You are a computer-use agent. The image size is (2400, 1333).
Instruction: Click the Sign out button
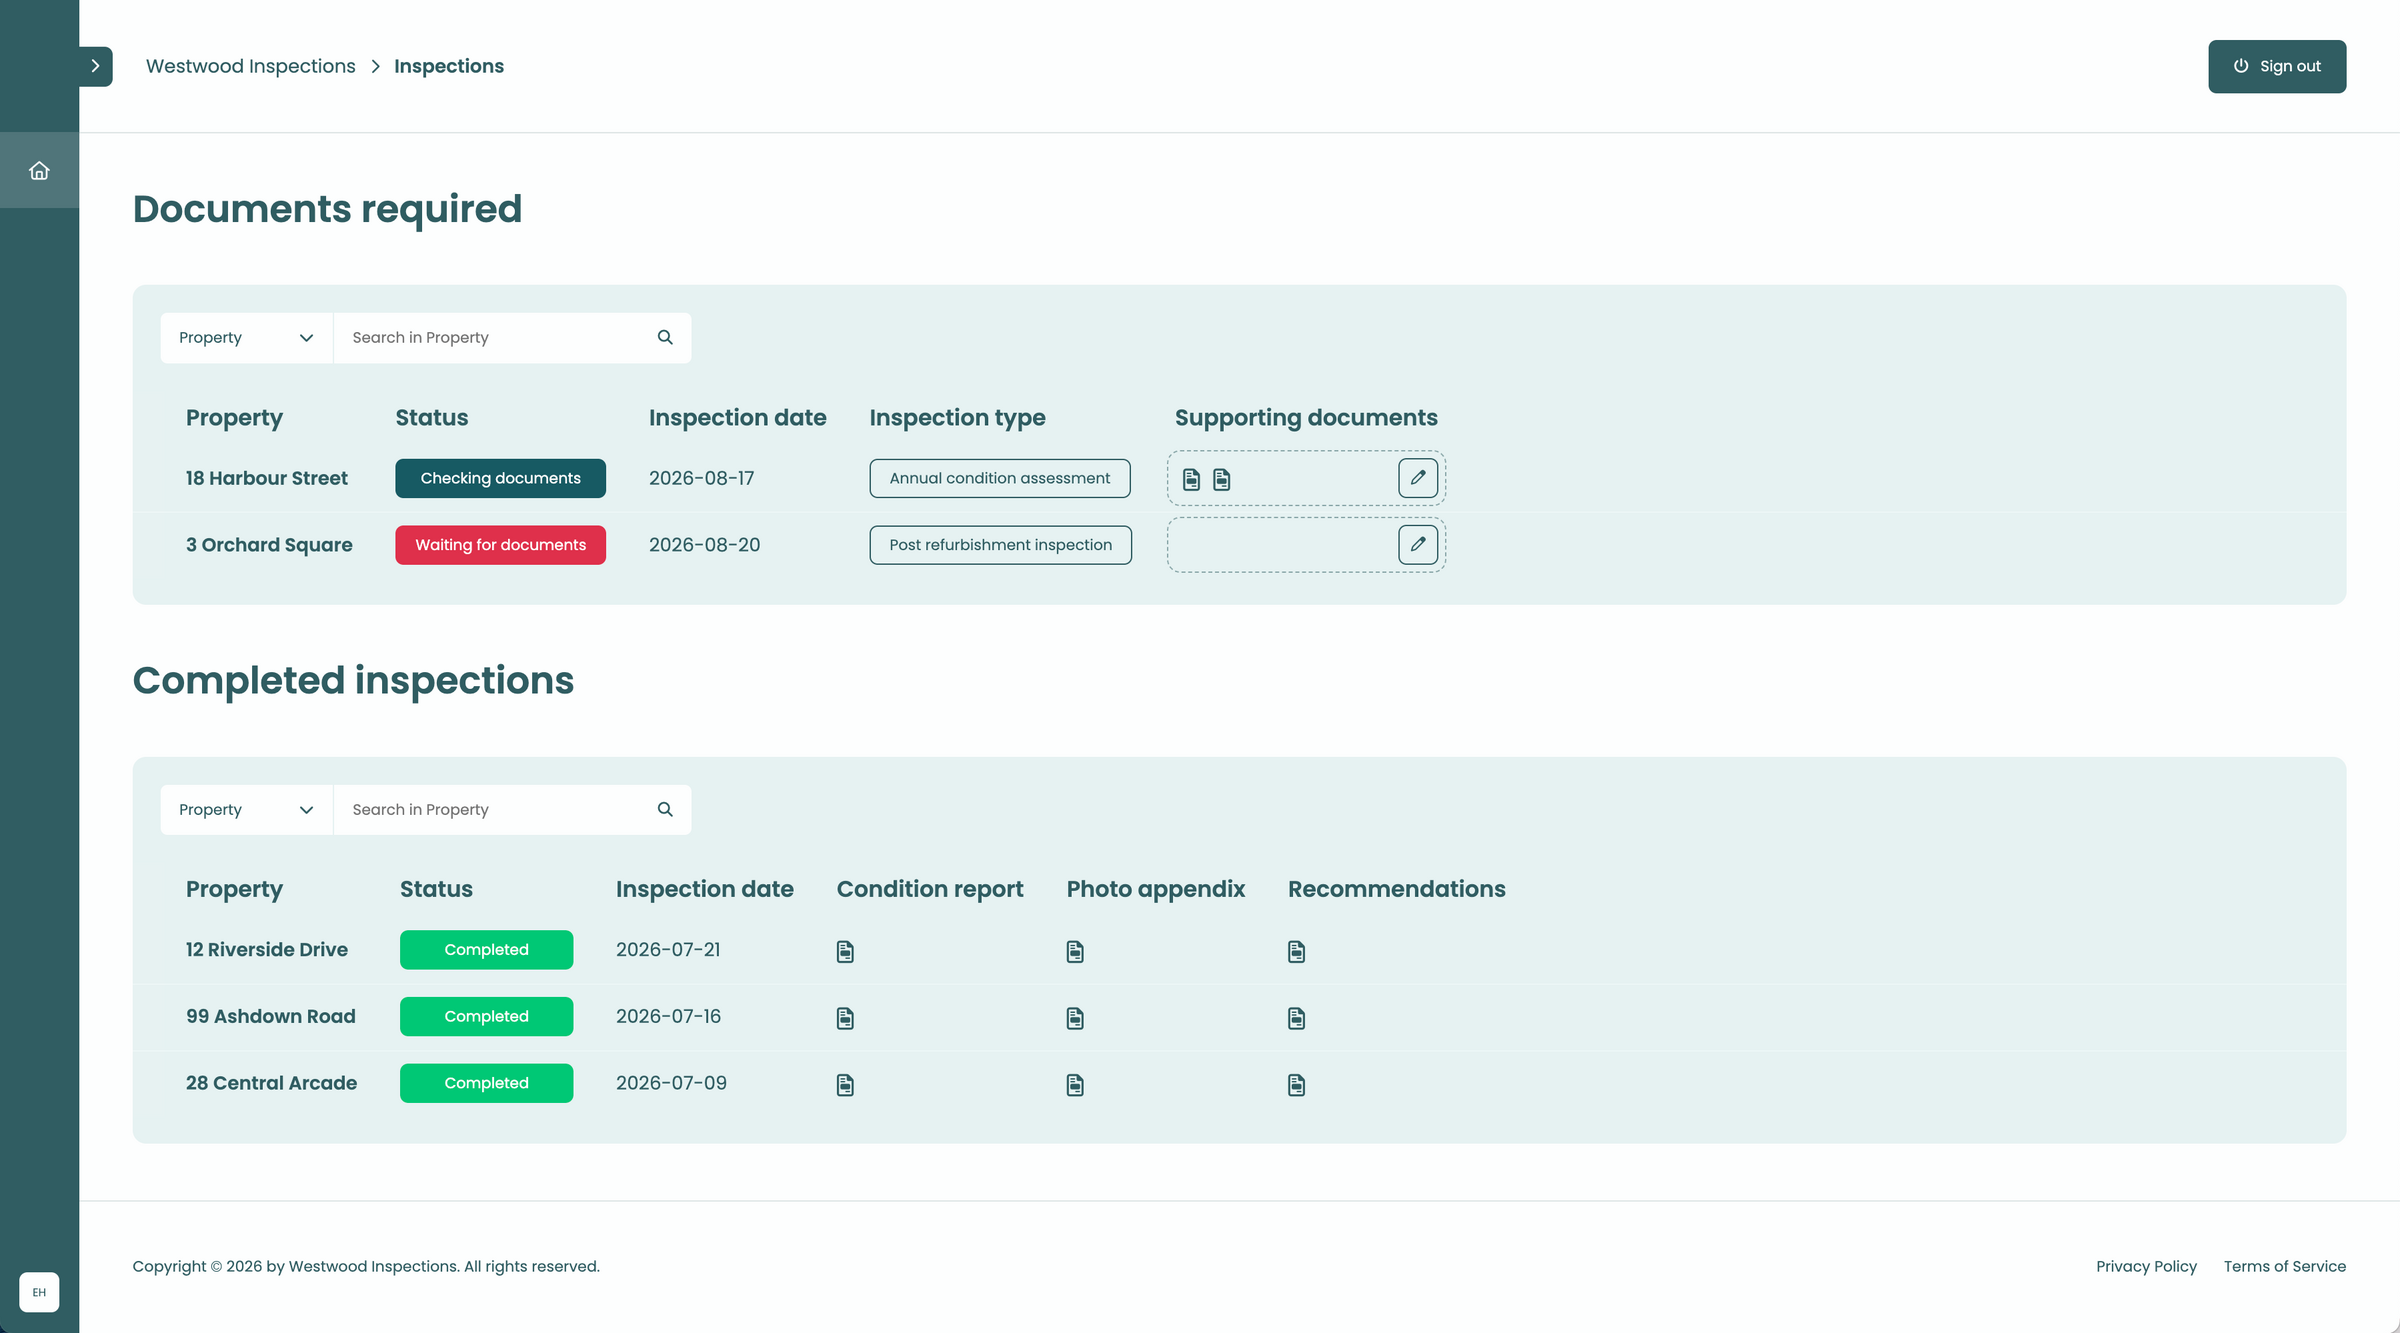point(2277,66)
